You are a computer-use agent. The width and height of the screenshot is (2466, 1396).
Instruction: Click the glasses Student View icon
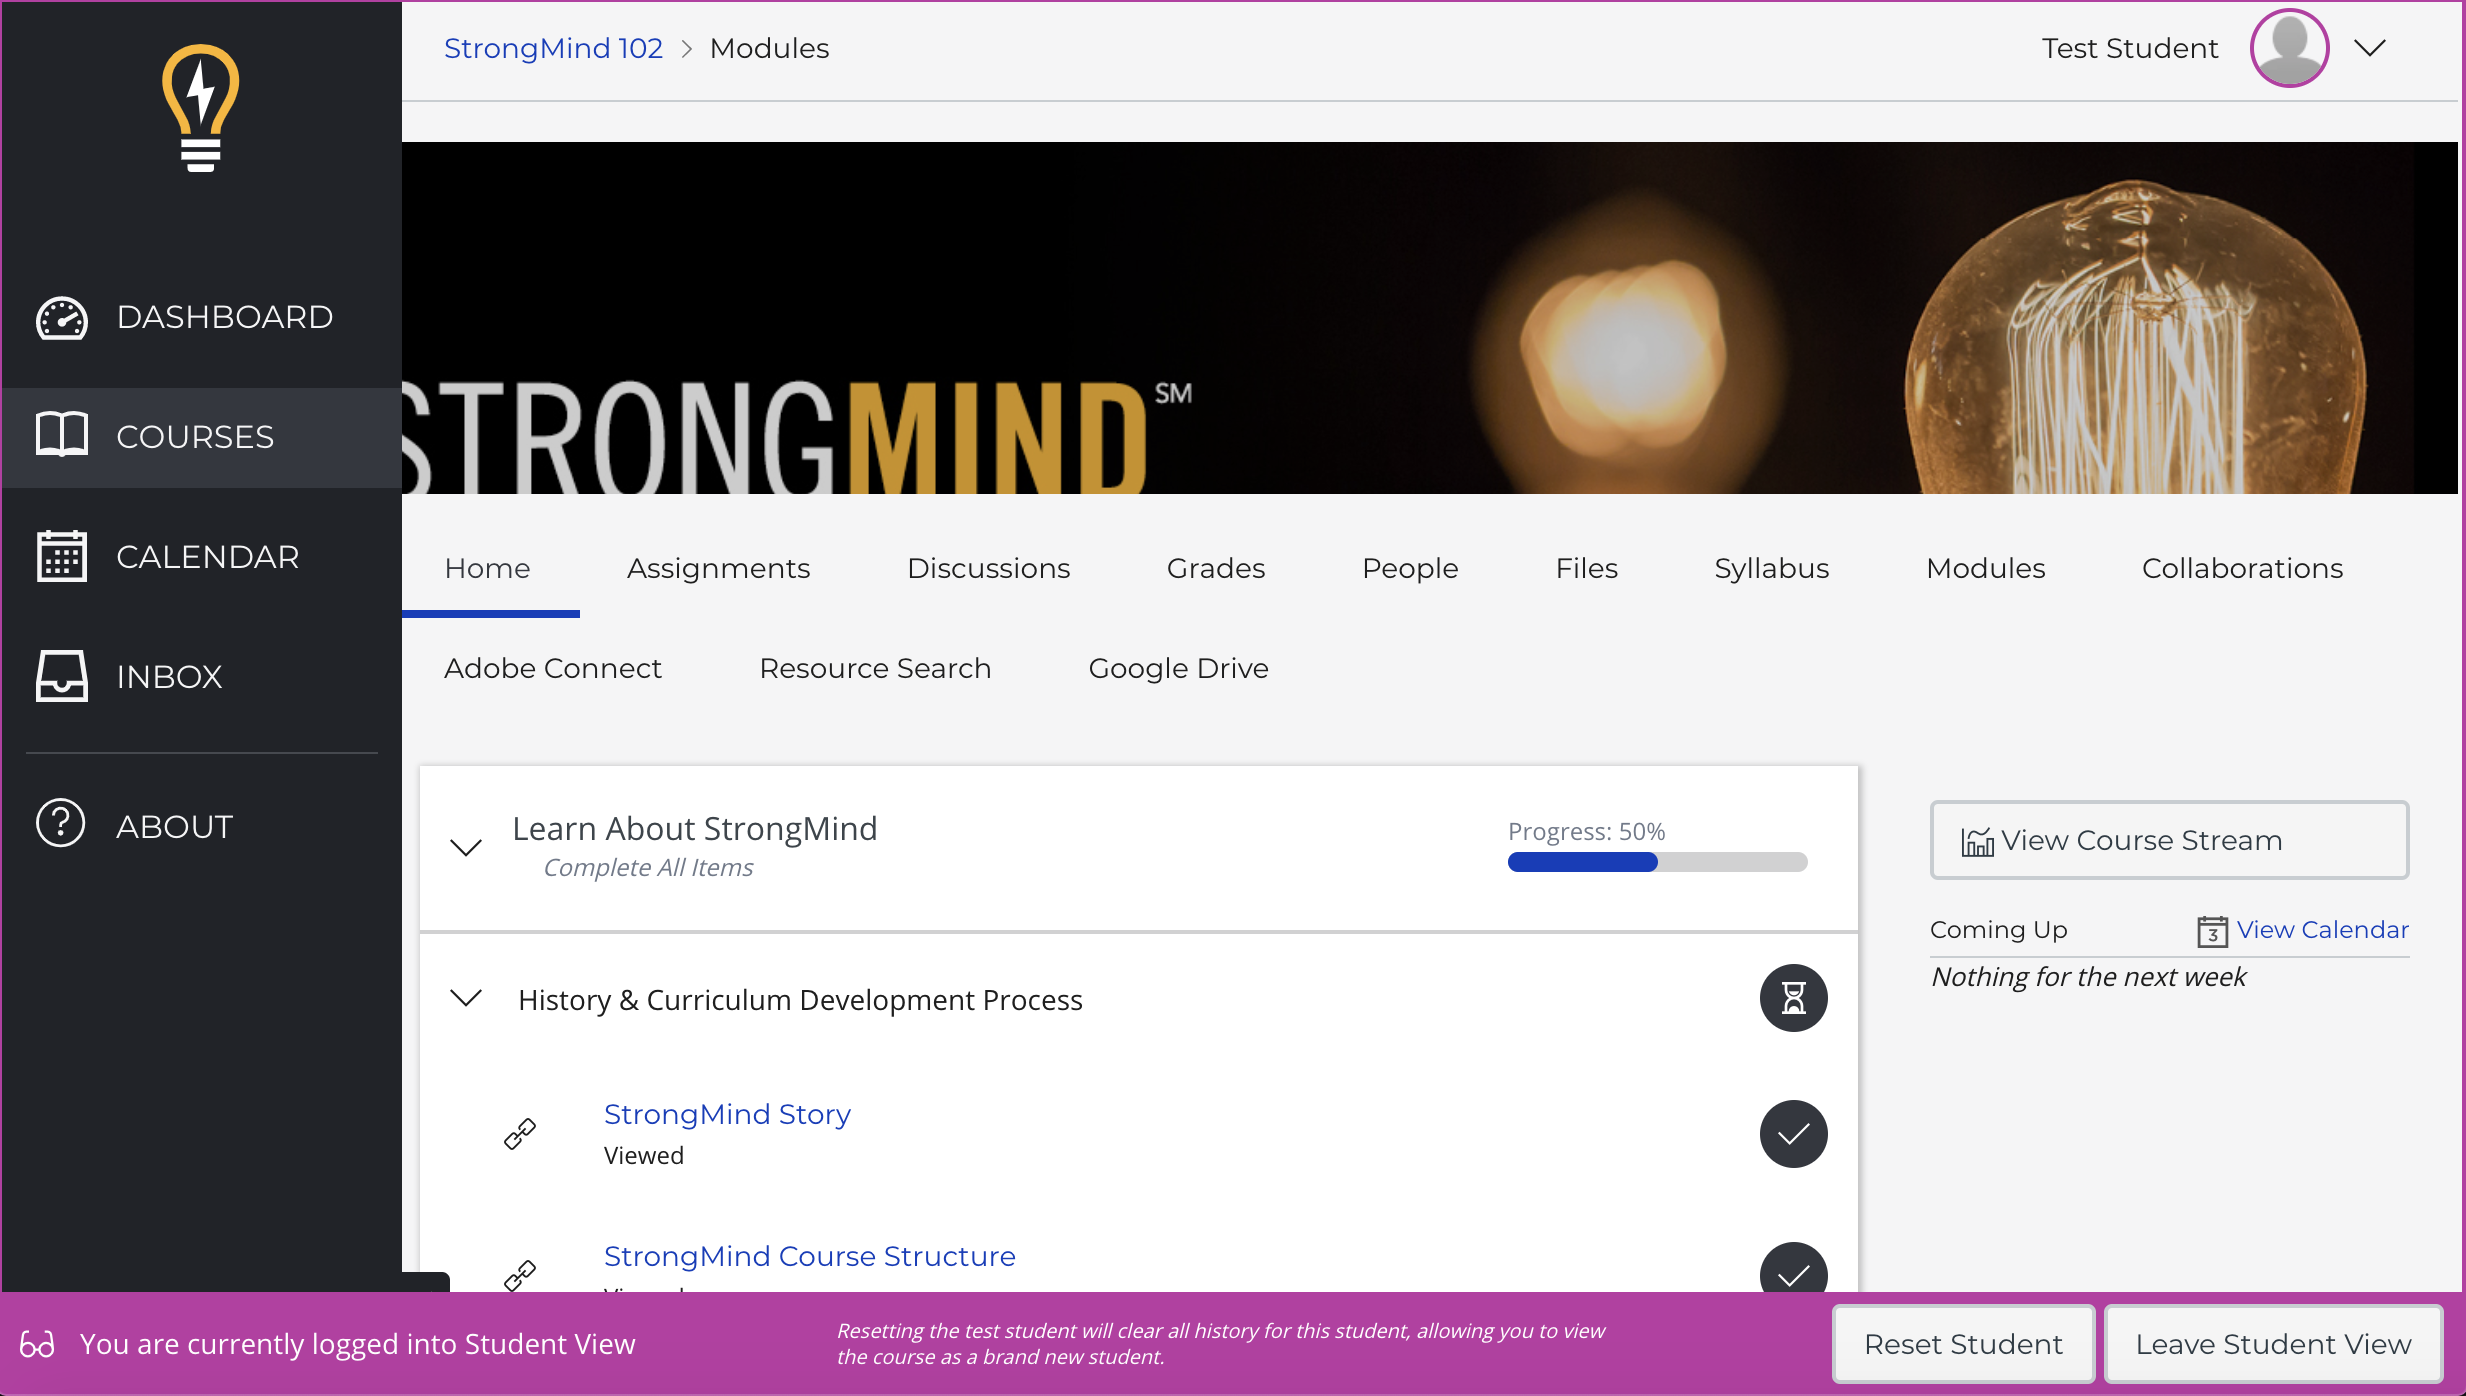(37, 1344)
